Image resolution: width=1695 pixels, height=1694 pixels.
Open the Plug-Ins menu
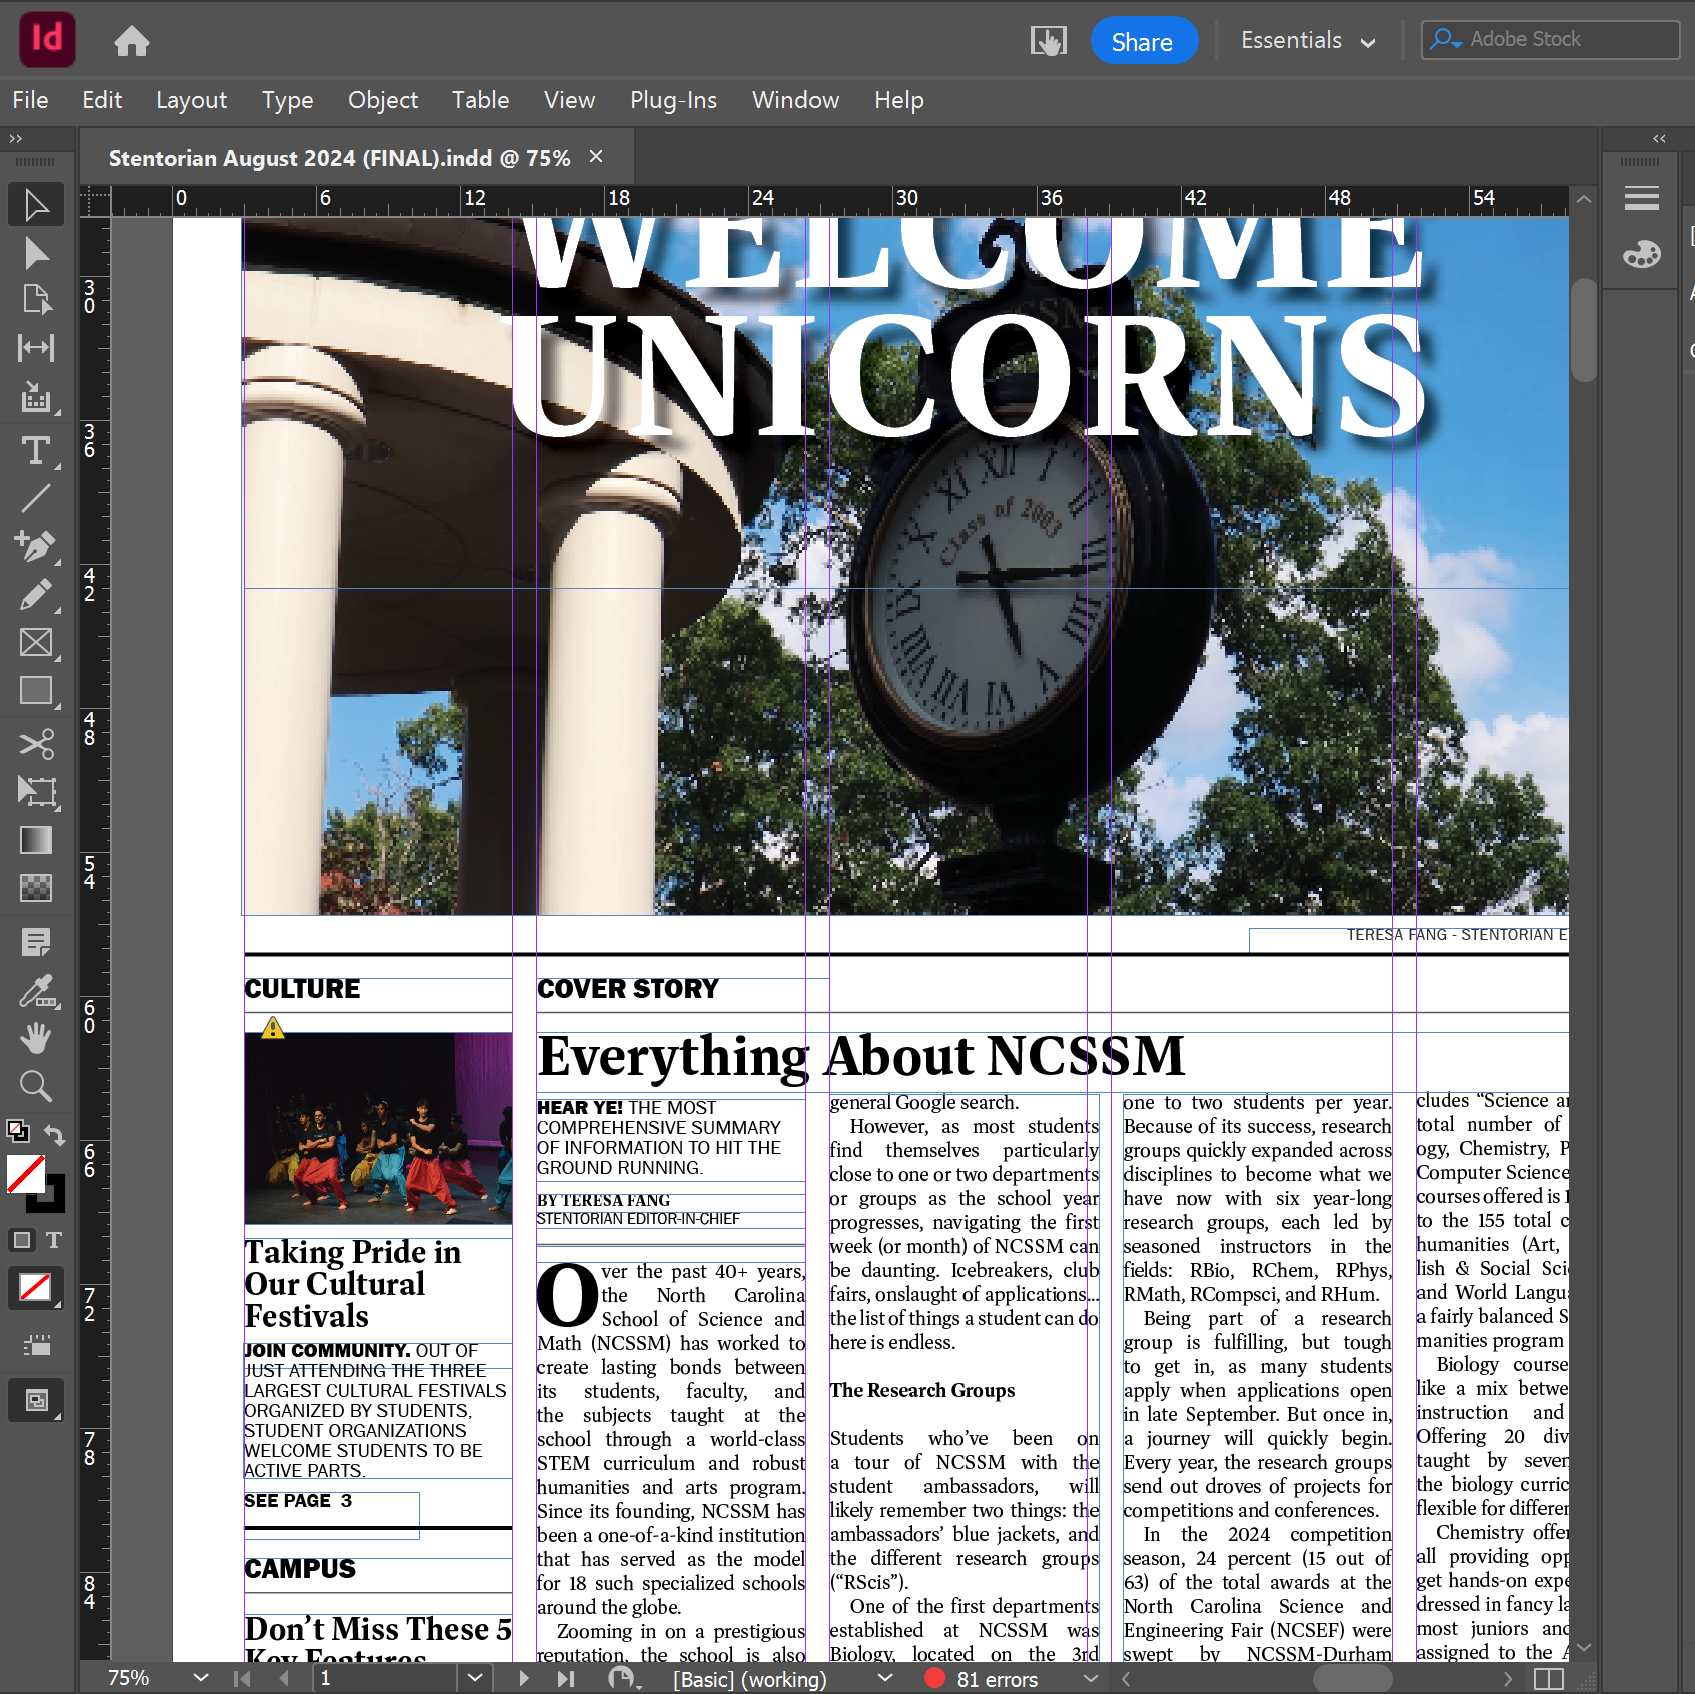click(673, 100)
